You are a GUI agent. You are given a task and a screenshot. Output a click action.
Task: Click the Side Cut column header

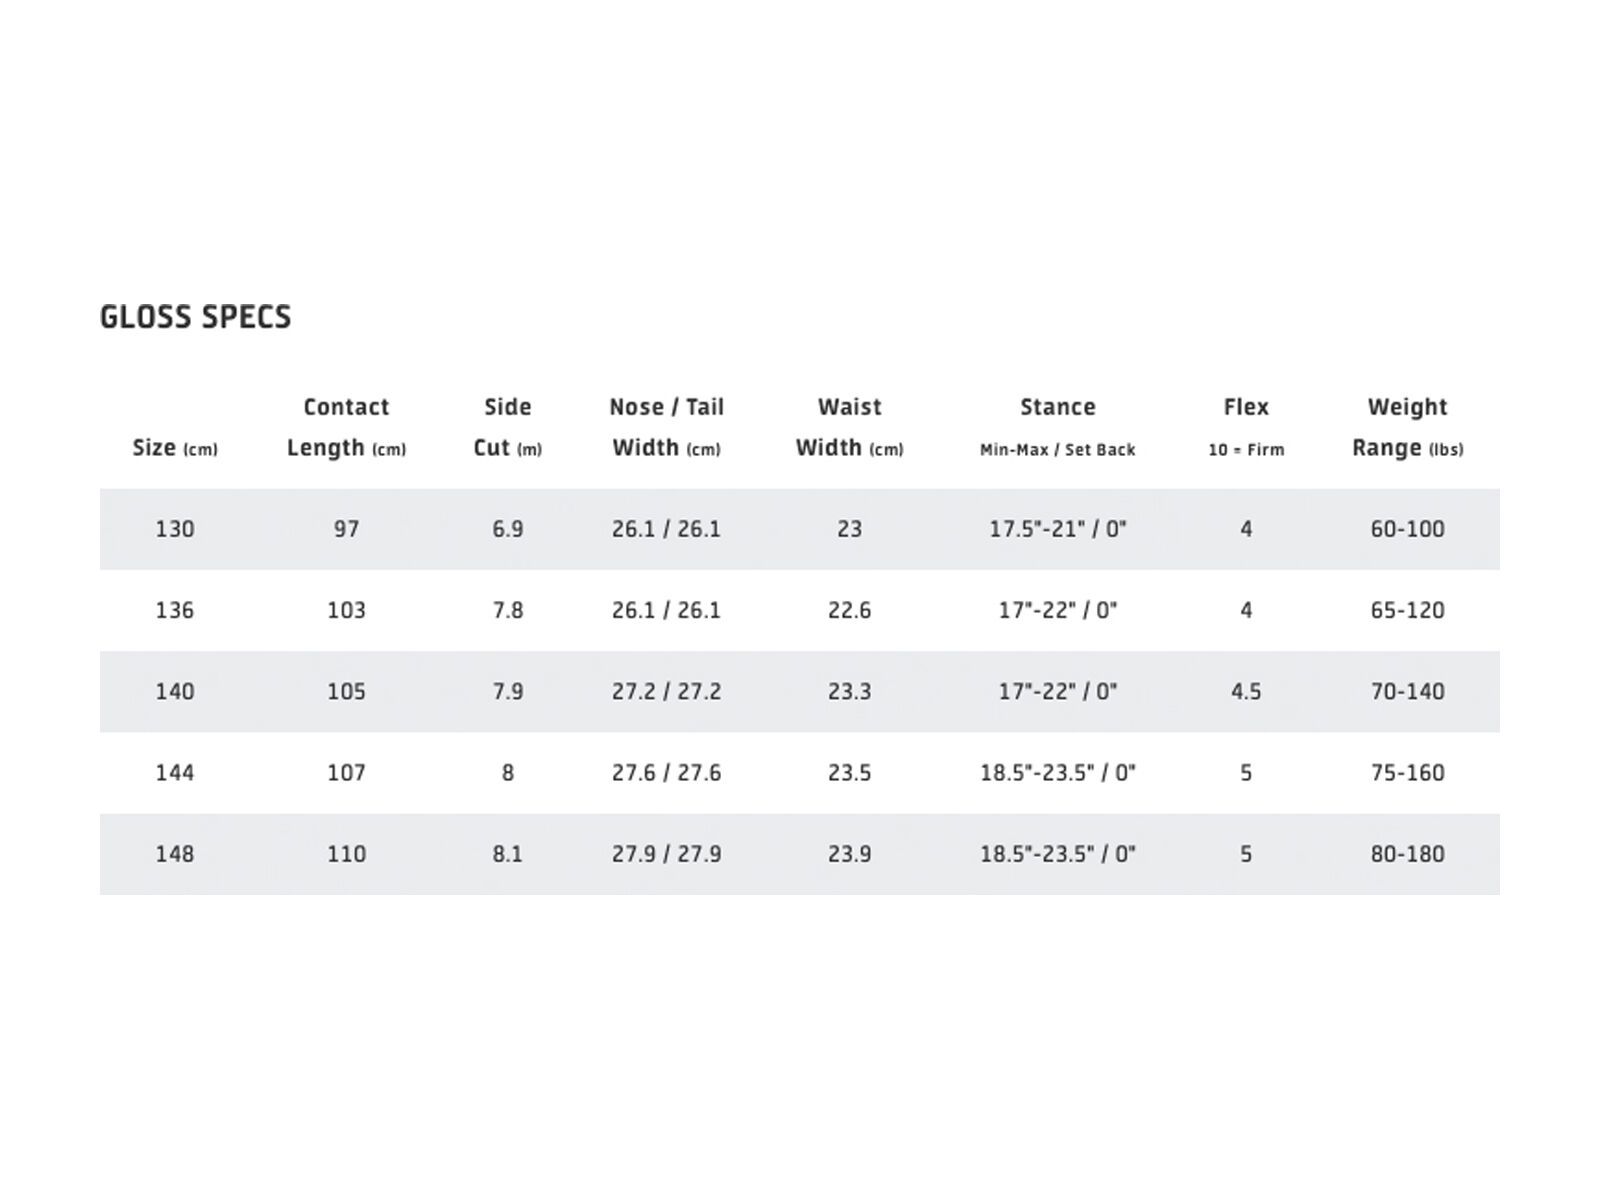507,427
